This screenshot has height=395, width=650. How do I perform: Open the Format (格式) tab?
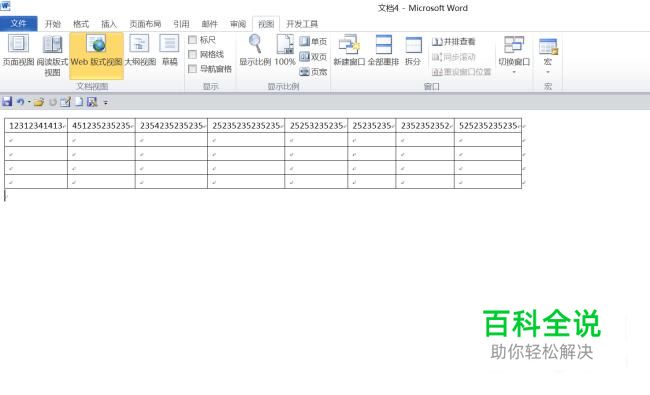(x=81, y=24)
